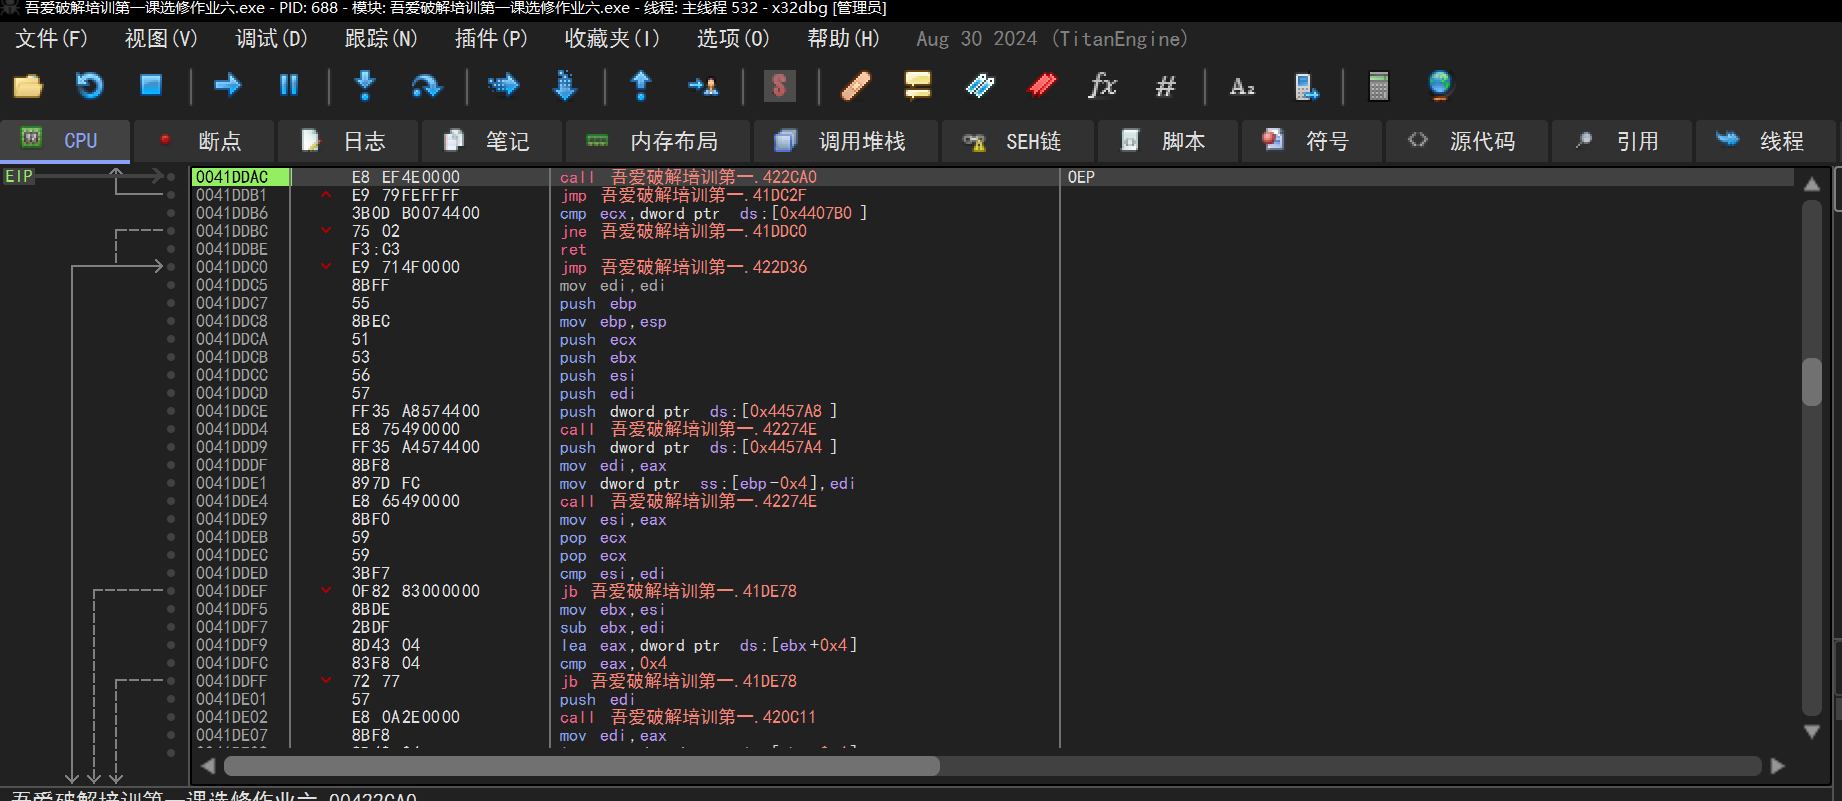Pause execution with the pause icon
1842x801 pixels.
click(289, 86)
